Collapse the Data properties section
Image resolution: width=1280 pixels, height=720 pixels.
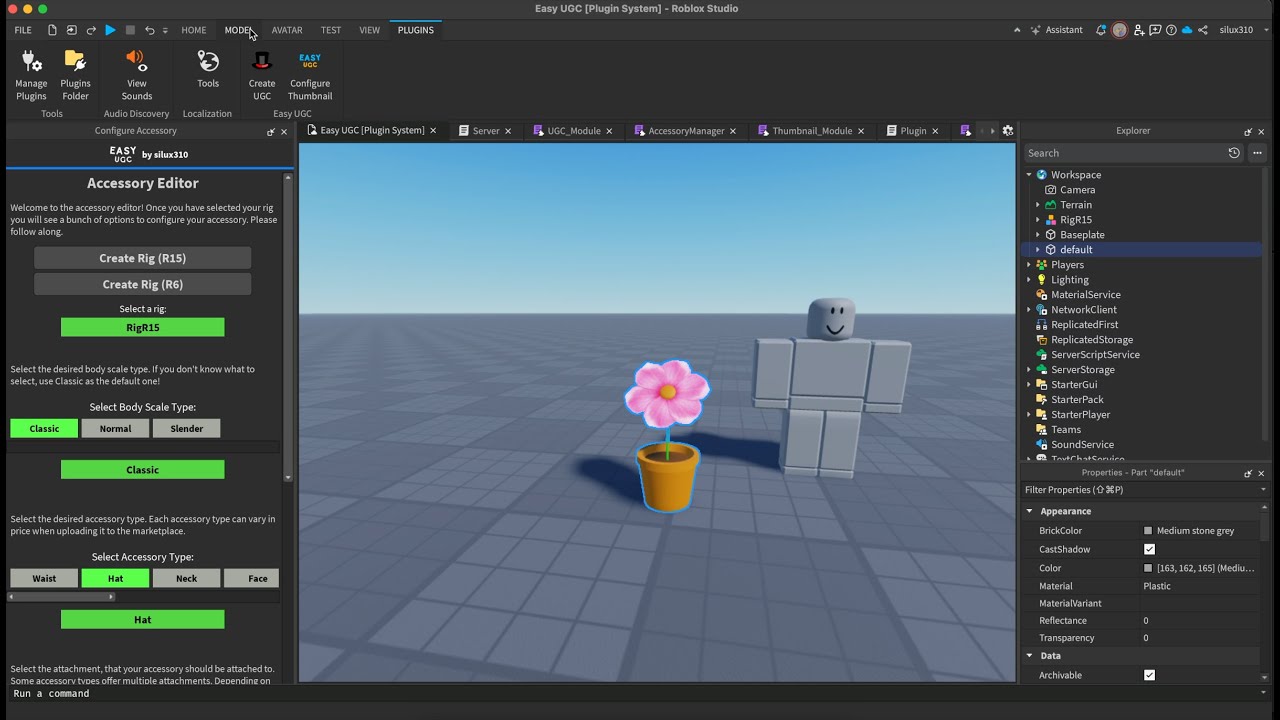1029,656
